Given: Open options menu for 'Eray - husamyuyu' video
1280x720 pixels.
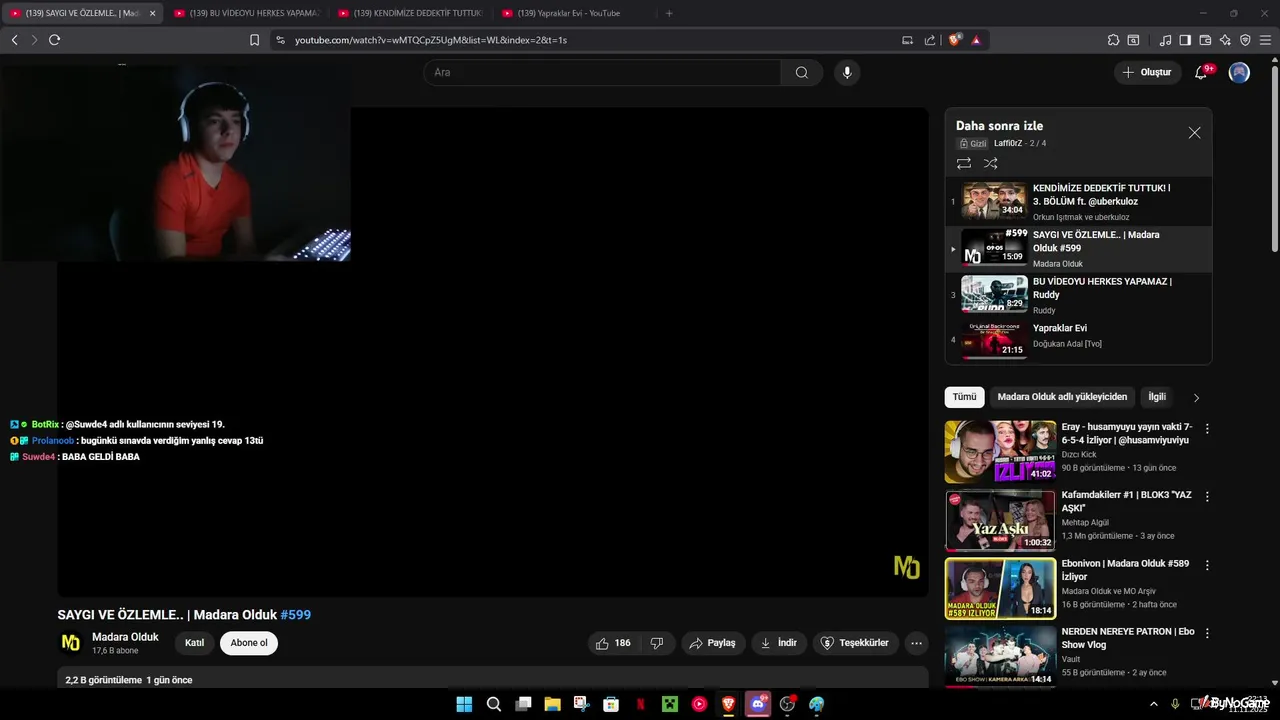Looking at the screenshot, I should (x=1207, y=428).
